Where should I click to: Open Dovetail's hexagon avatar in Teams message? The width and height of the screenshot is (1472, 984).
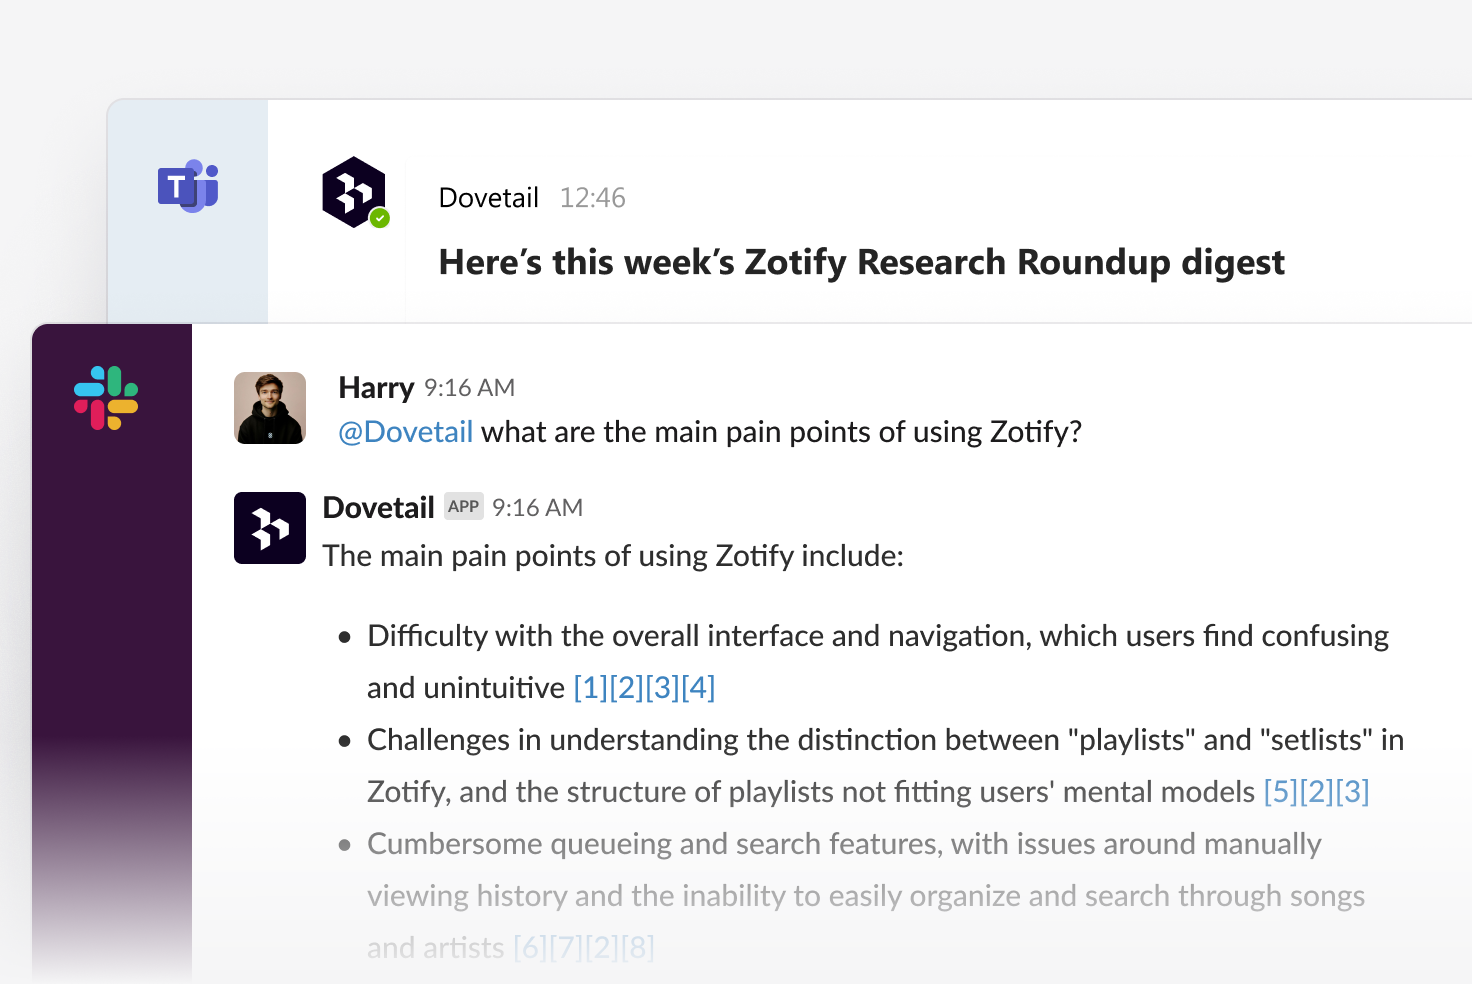(353, 192)
